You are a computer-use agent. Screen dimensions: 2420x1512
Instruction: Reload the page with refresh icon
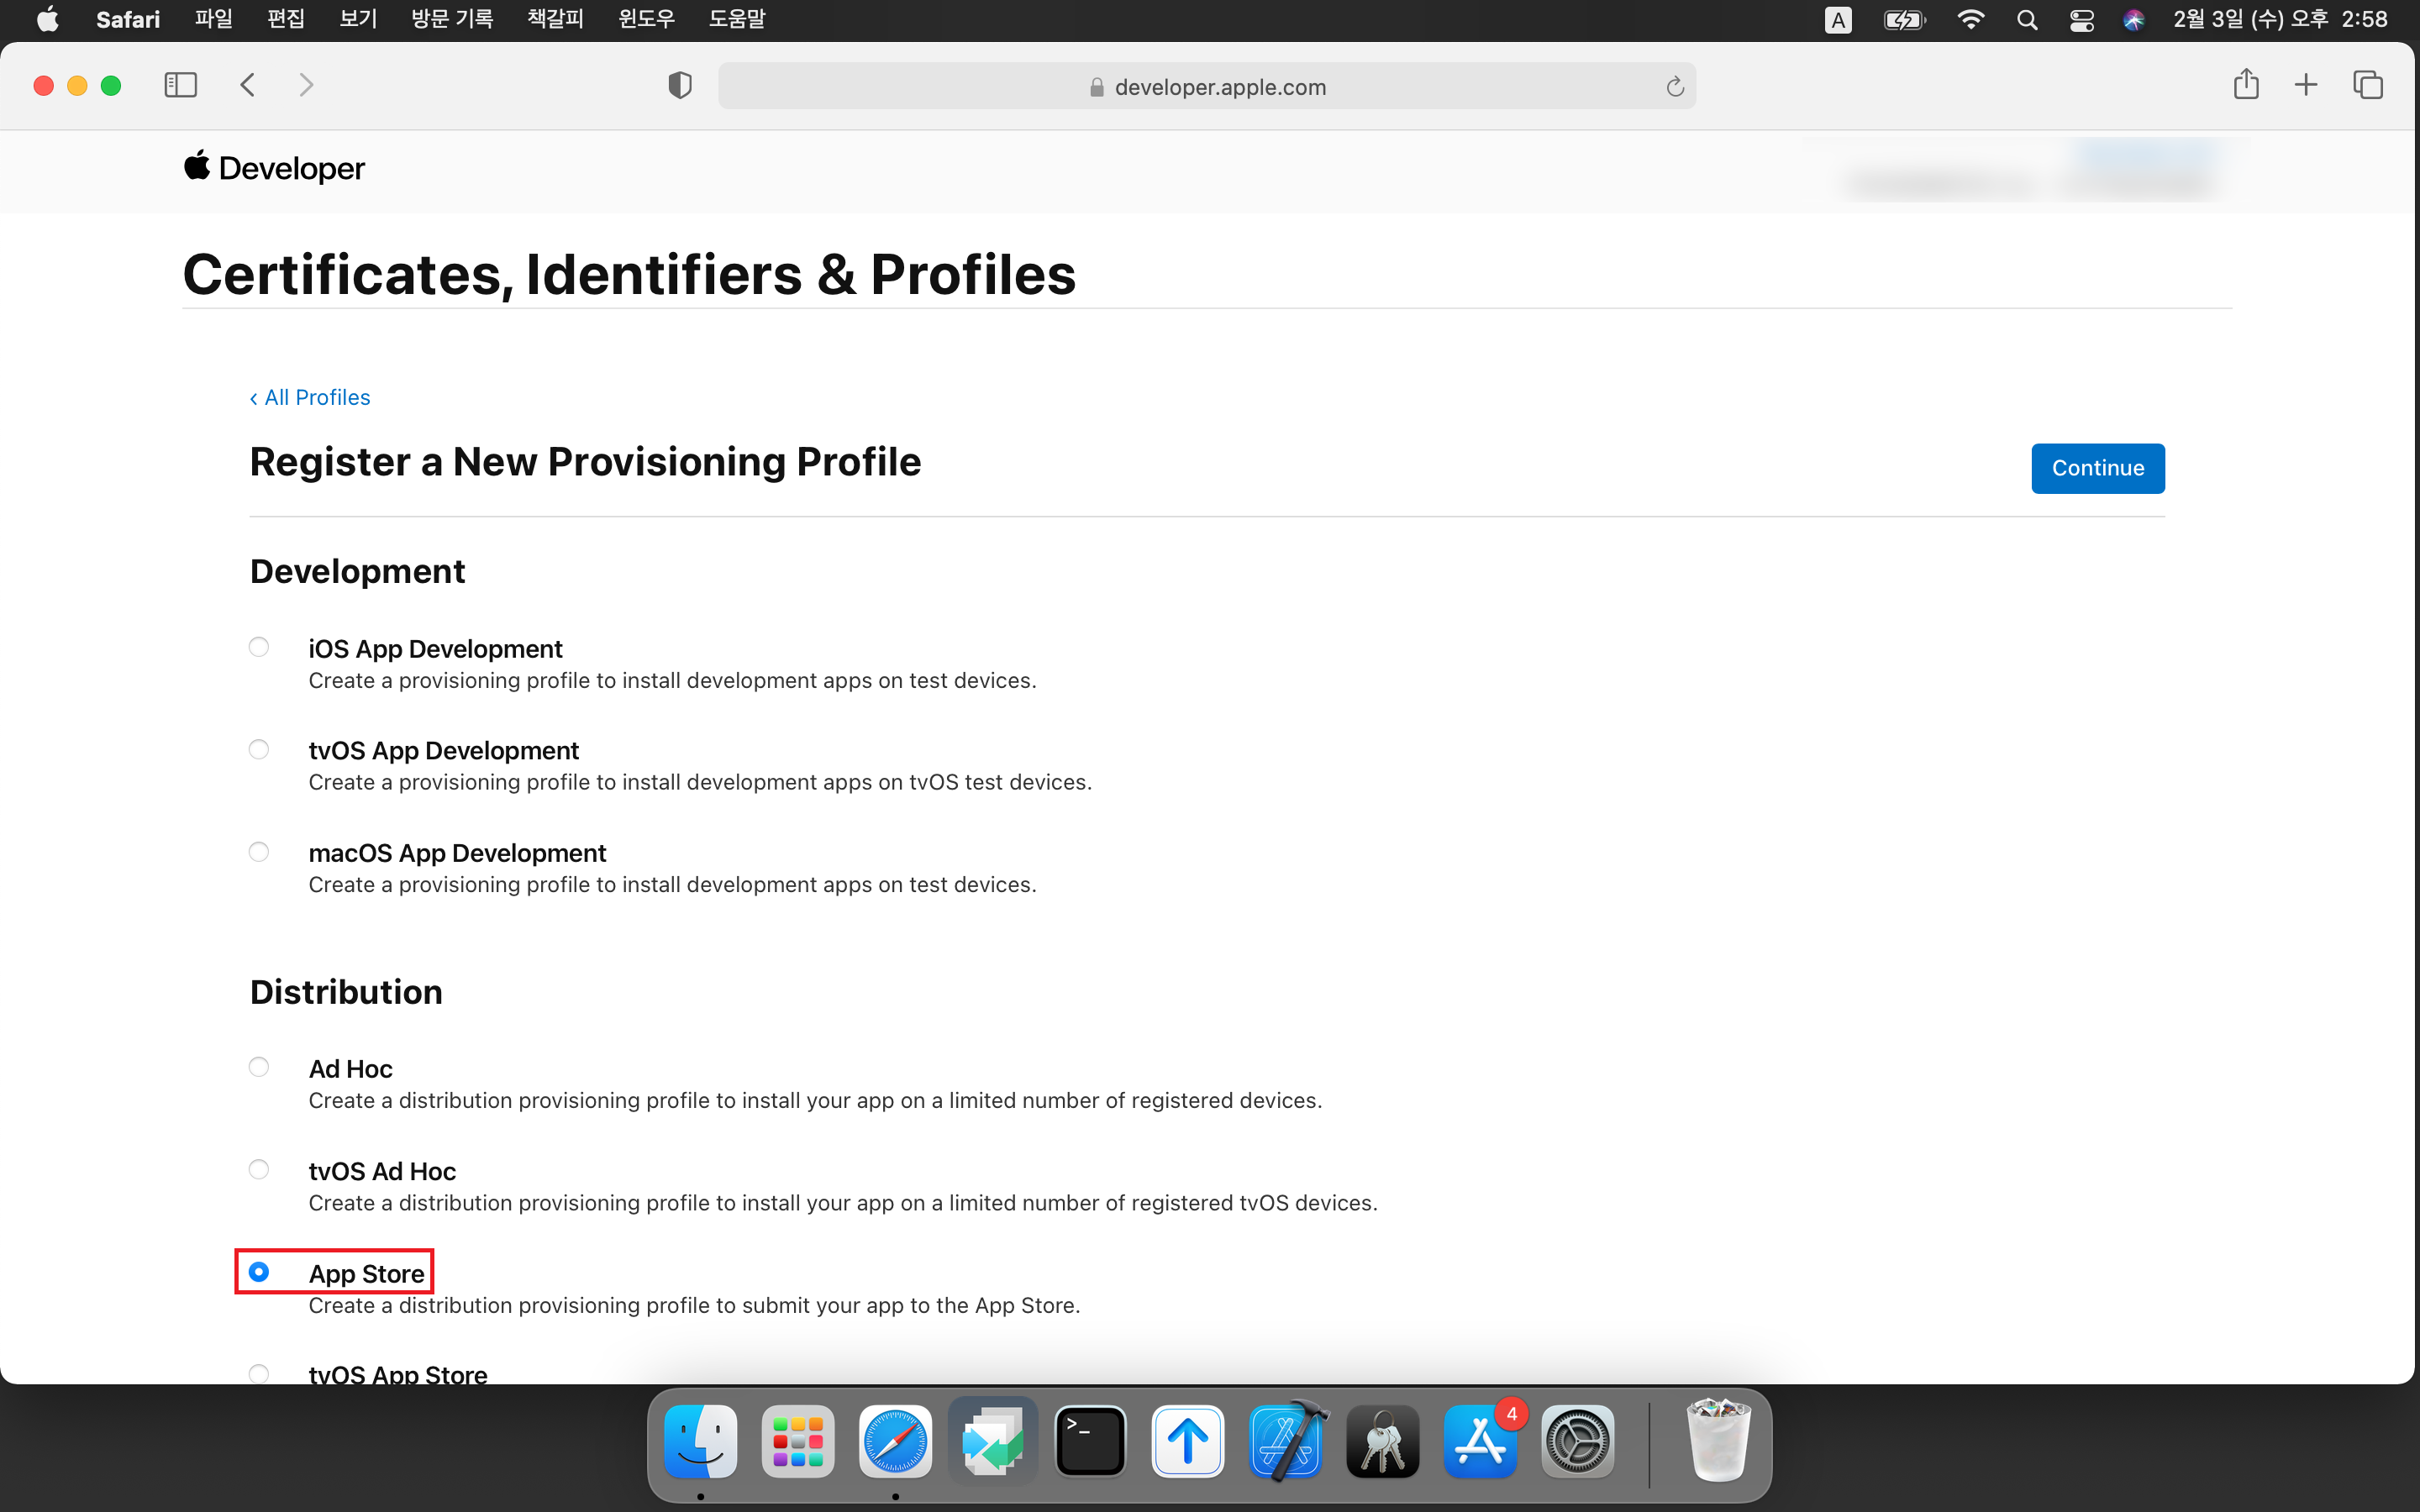1675,87
